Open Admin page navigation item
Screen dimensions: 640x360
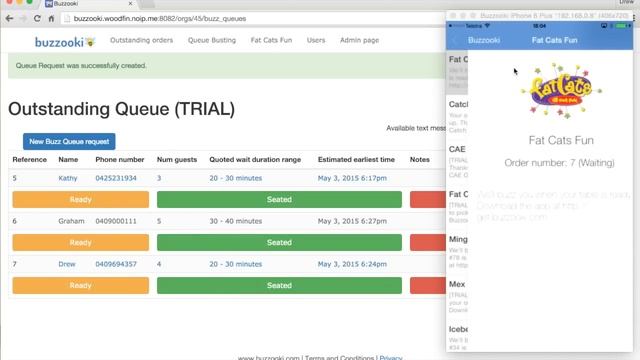(360, 40)
